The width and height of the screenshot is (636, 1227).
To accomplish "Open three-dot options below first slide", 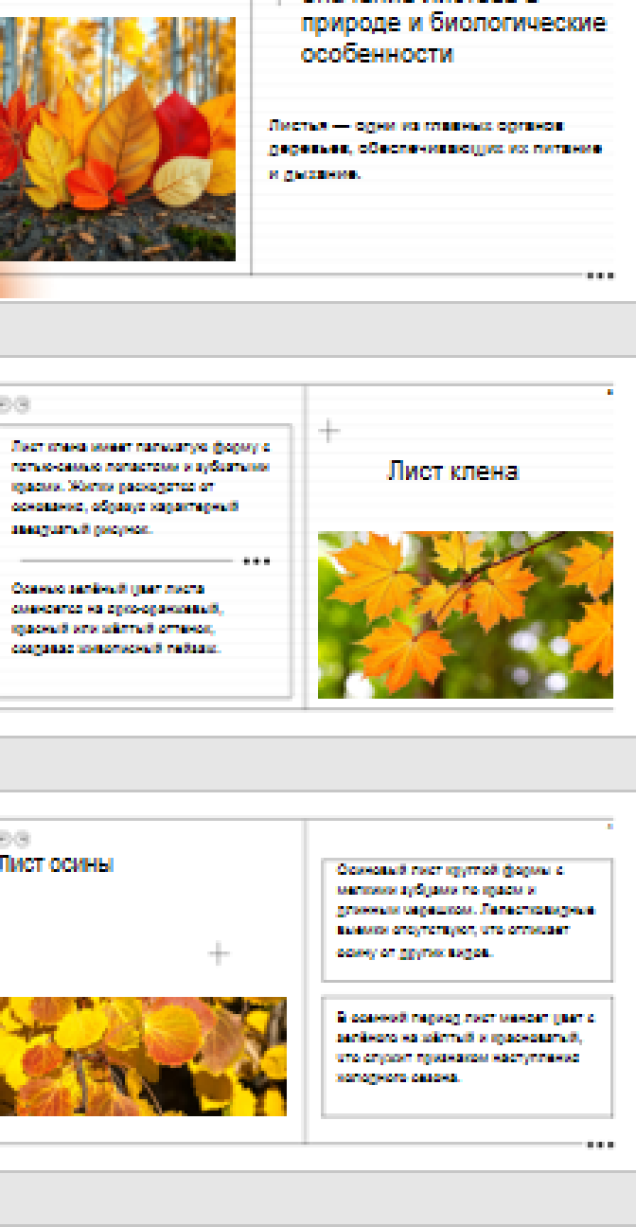I will click(600, 275).
